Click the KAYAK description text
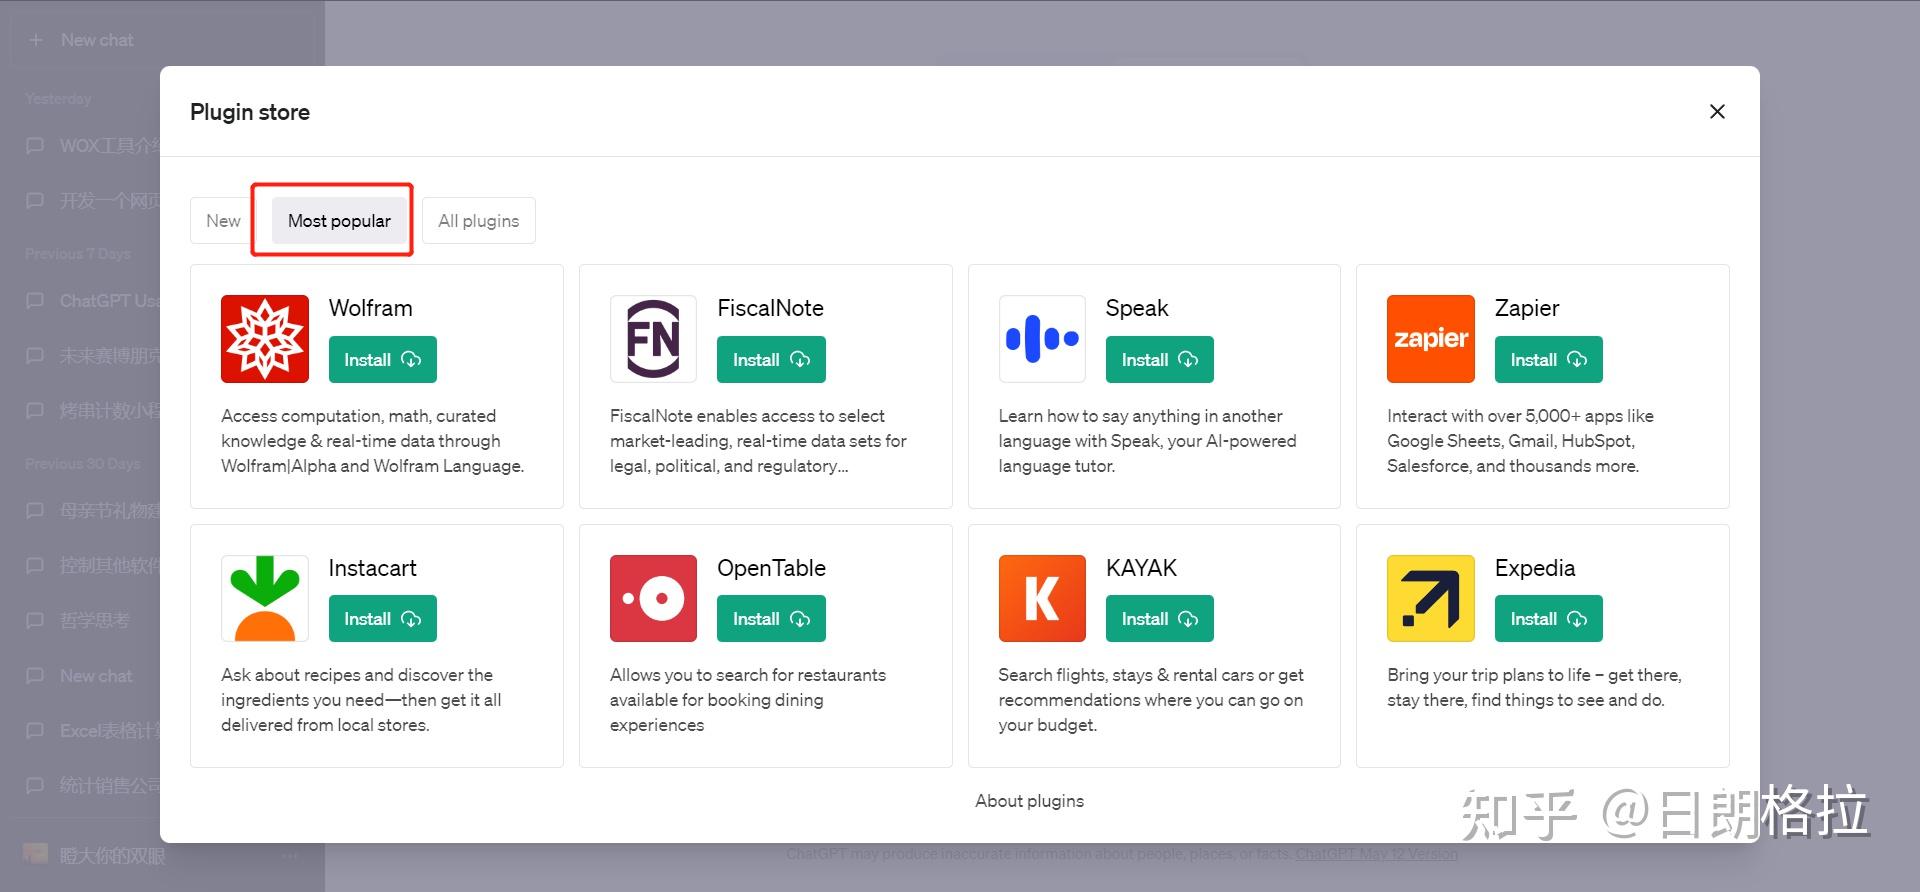This screenshot has width=1920, height=892. (1151, 700)
